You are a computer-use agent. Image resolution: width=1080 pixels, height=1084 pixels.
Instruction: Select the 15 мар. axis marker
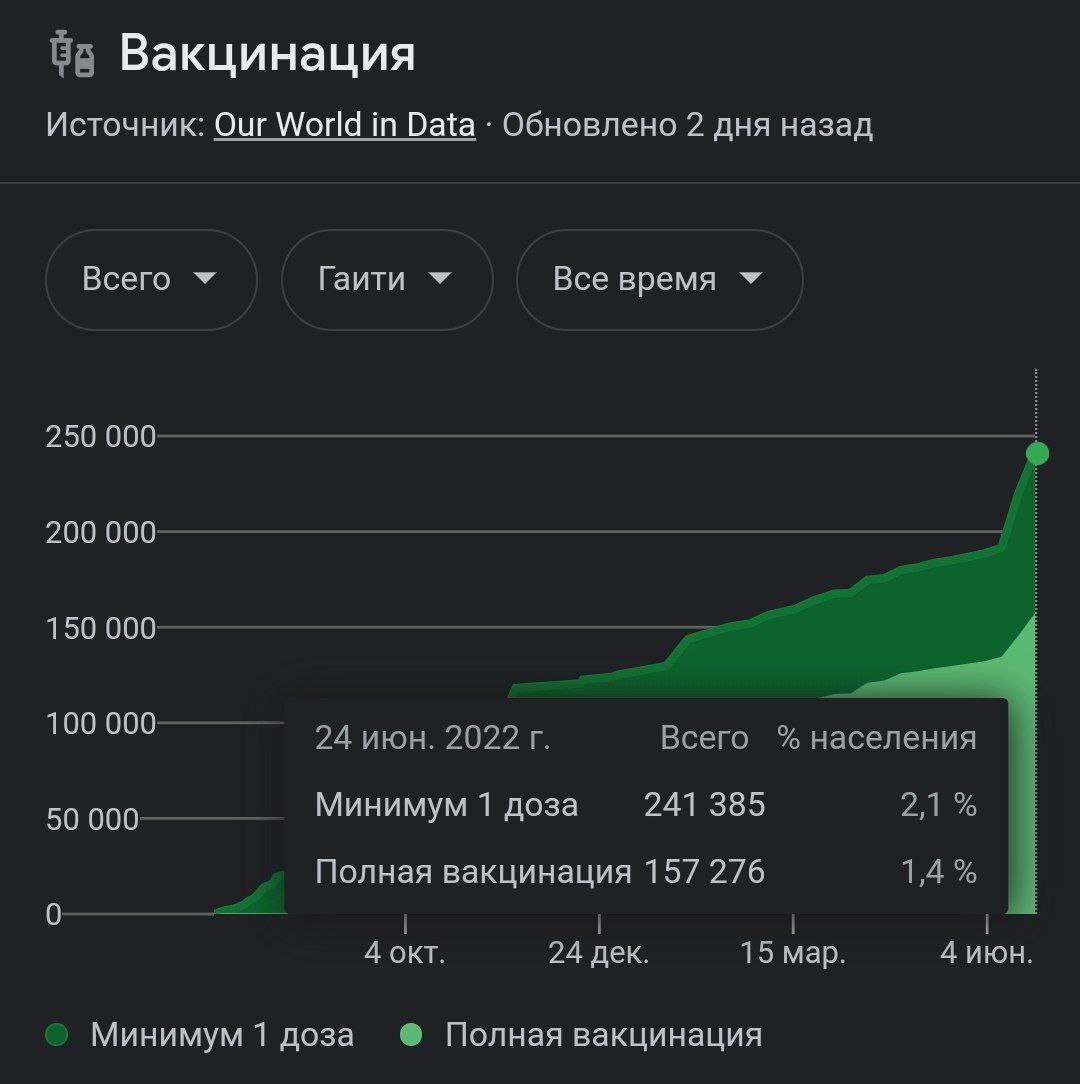tap(793, 953)
